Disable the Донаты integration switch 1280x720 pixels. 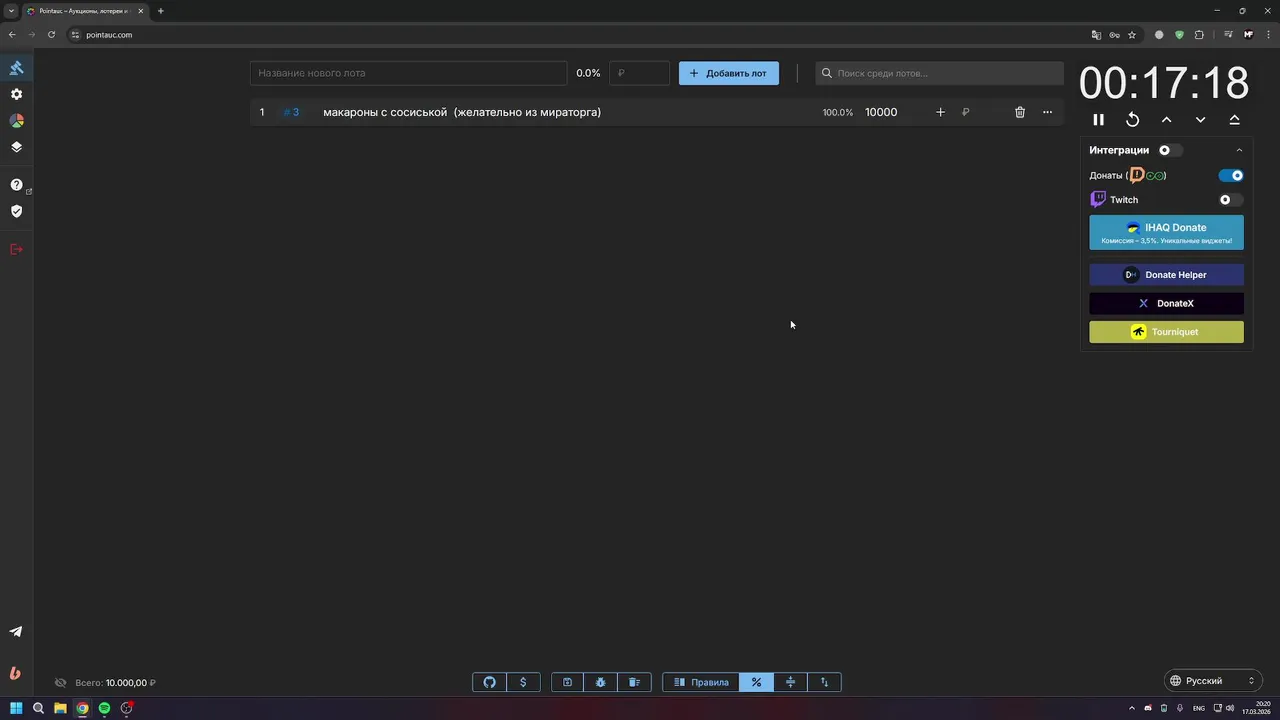pos(1231,175)
